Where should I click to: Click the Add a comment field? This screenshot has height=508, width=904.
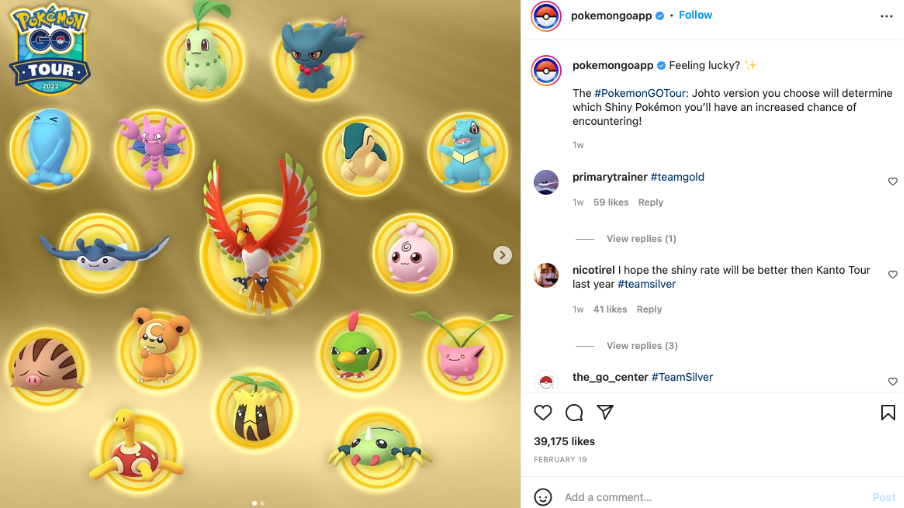[x=715, y=497]
